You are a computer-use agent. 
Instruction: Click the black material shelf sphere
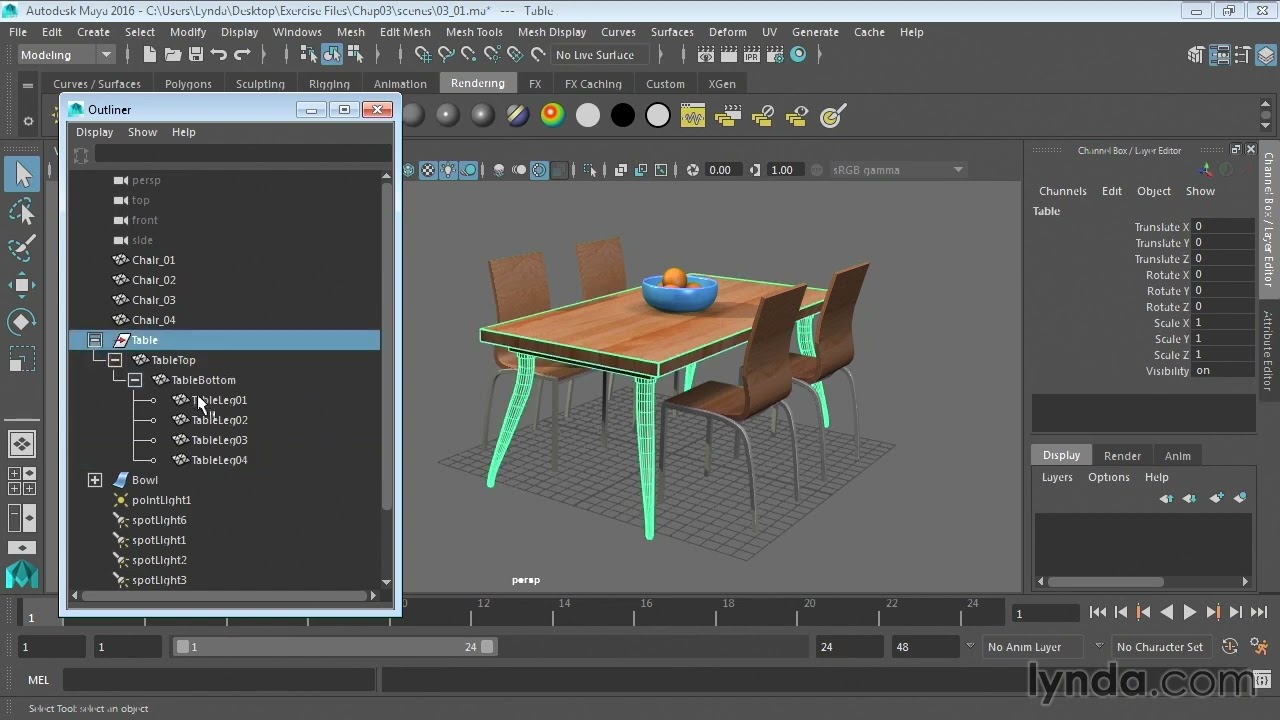(x=622, y=116)
